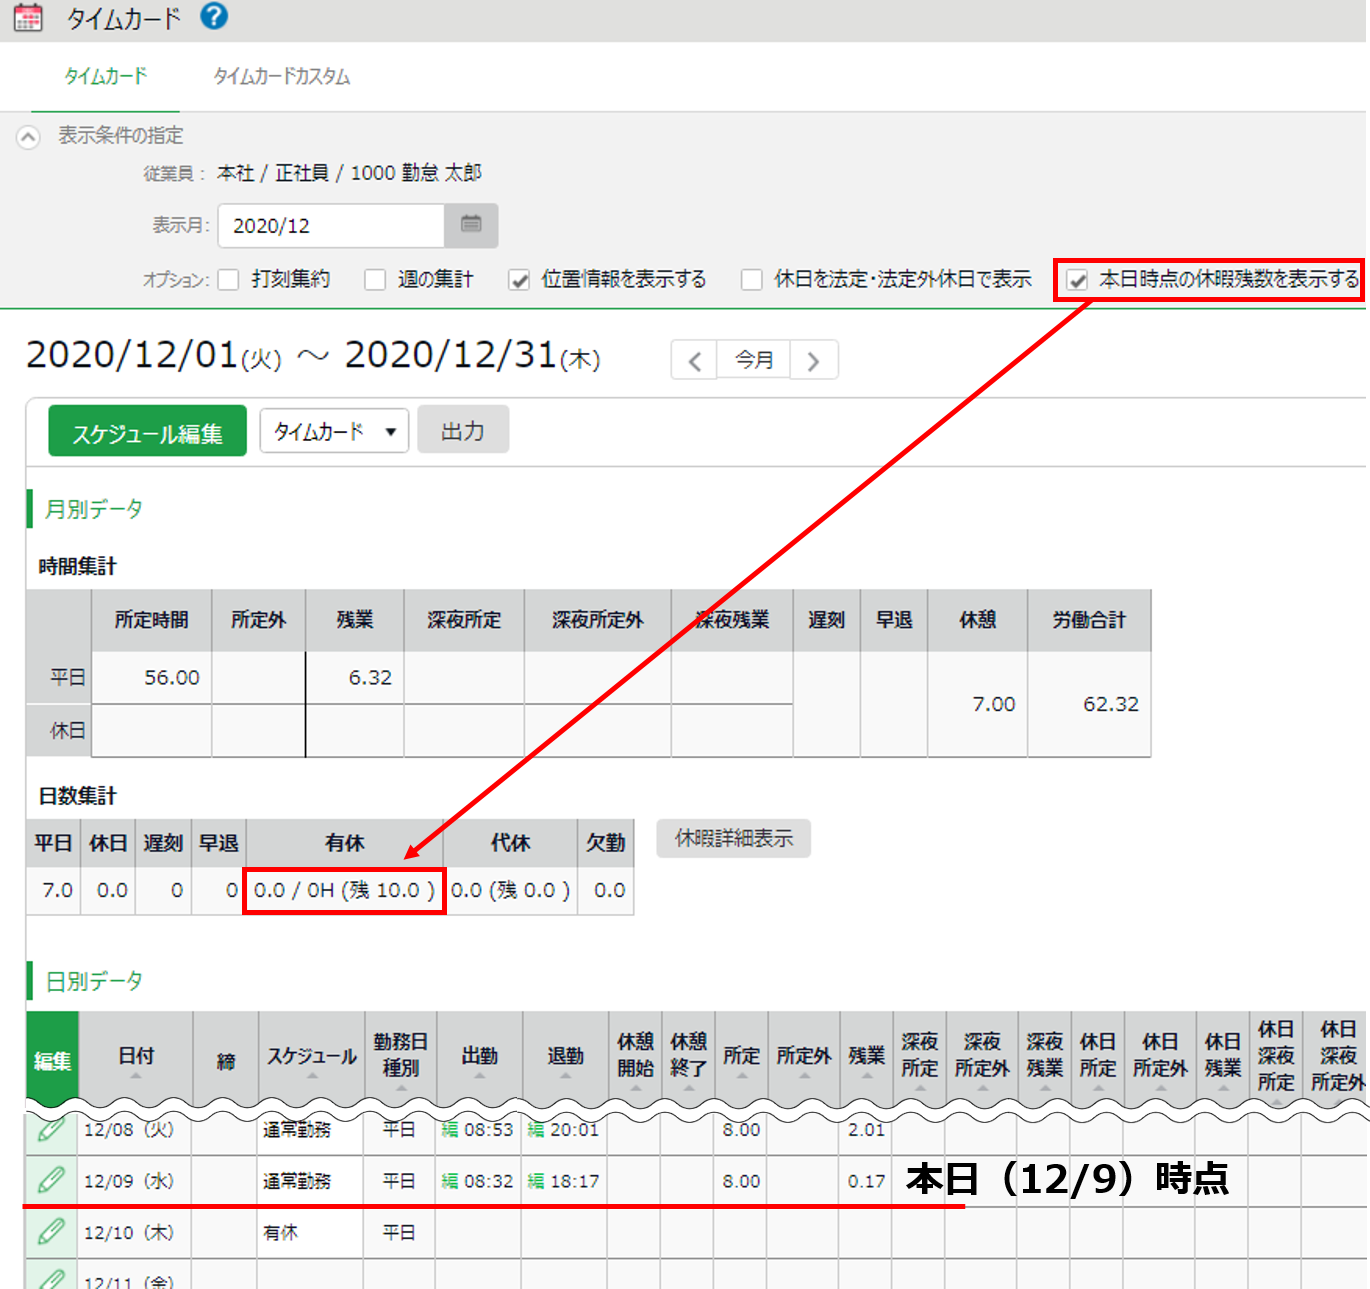Click the スケジュール編集 button

[x=147, y=432]
